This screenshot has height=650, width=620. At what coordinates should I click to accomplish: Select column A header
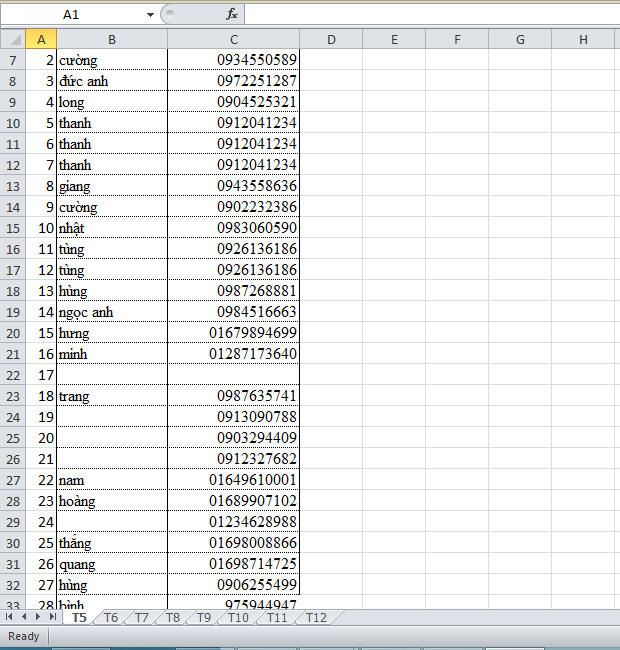coord(41,39)
